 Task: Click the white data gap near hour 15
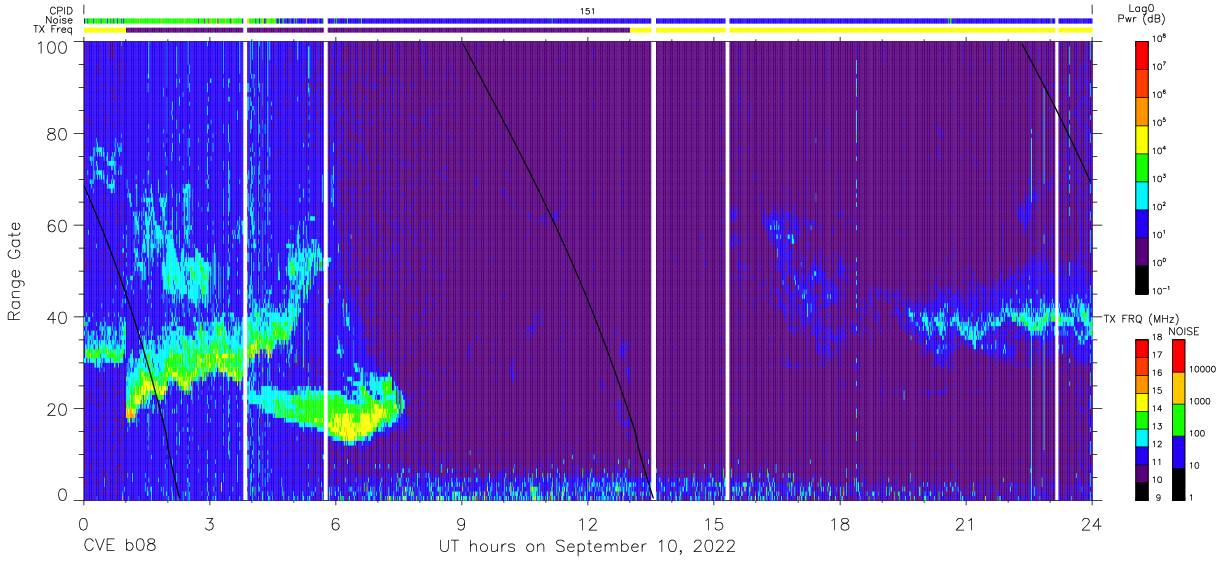pyautogui.click(x=727, y=270)
